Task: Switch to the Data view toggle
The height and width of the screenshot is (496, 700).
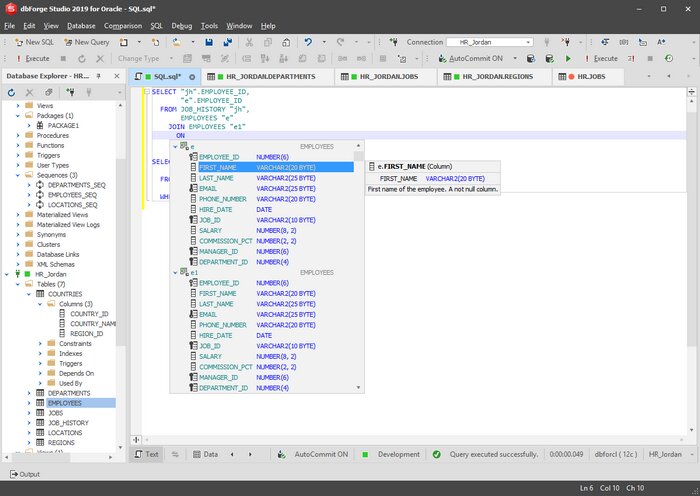Action: point(205,454)
